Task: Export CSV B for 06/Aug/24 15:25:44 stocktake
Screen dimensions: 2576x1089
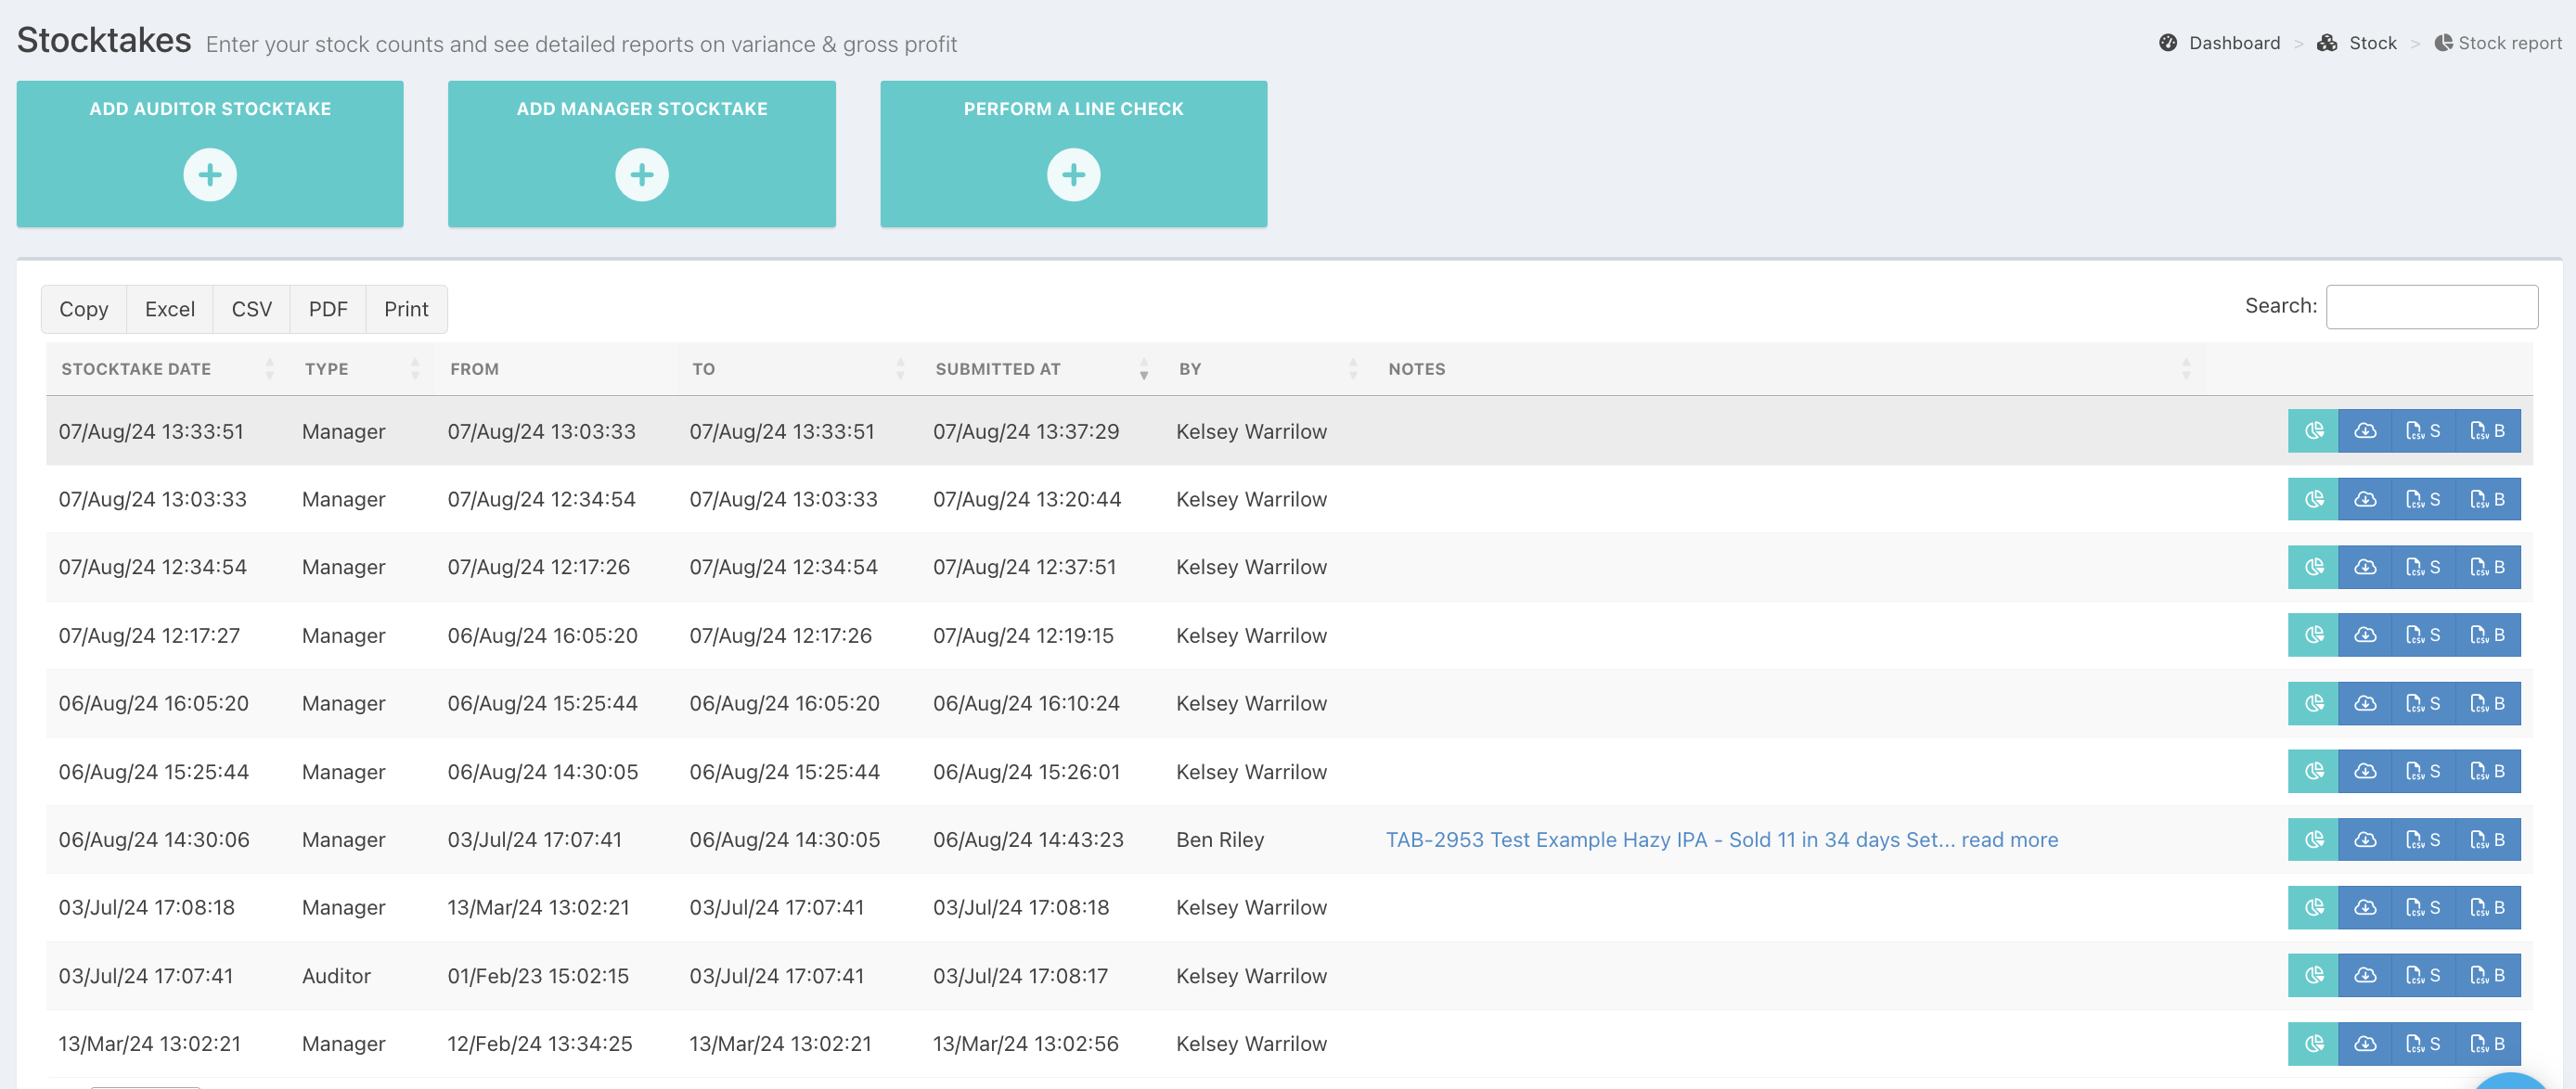Action: [x=2488, y=771]
